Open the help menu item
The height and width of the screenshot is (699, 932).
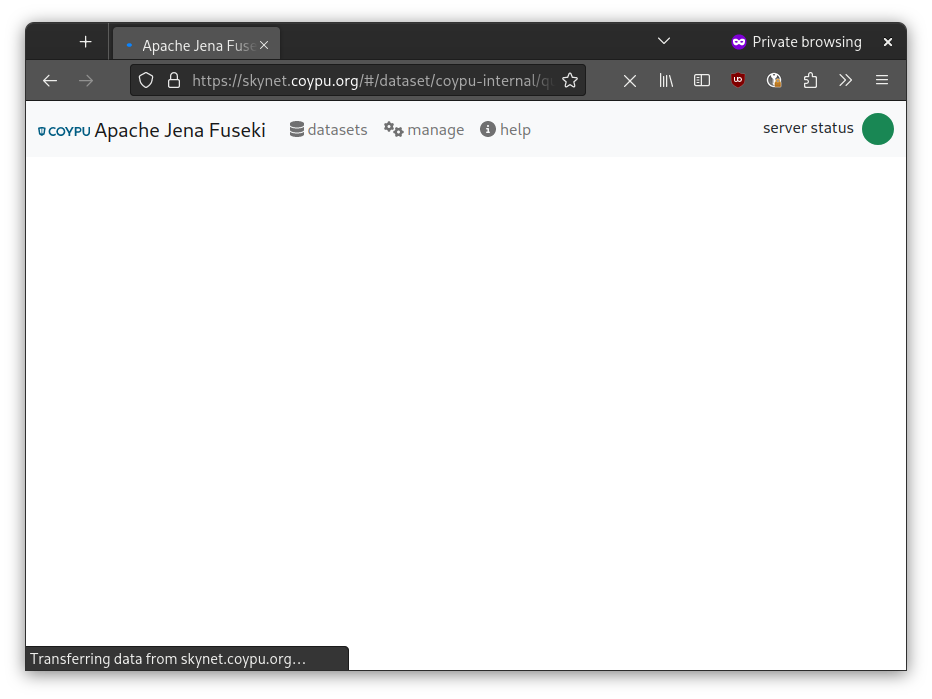[x=505, y=129]
